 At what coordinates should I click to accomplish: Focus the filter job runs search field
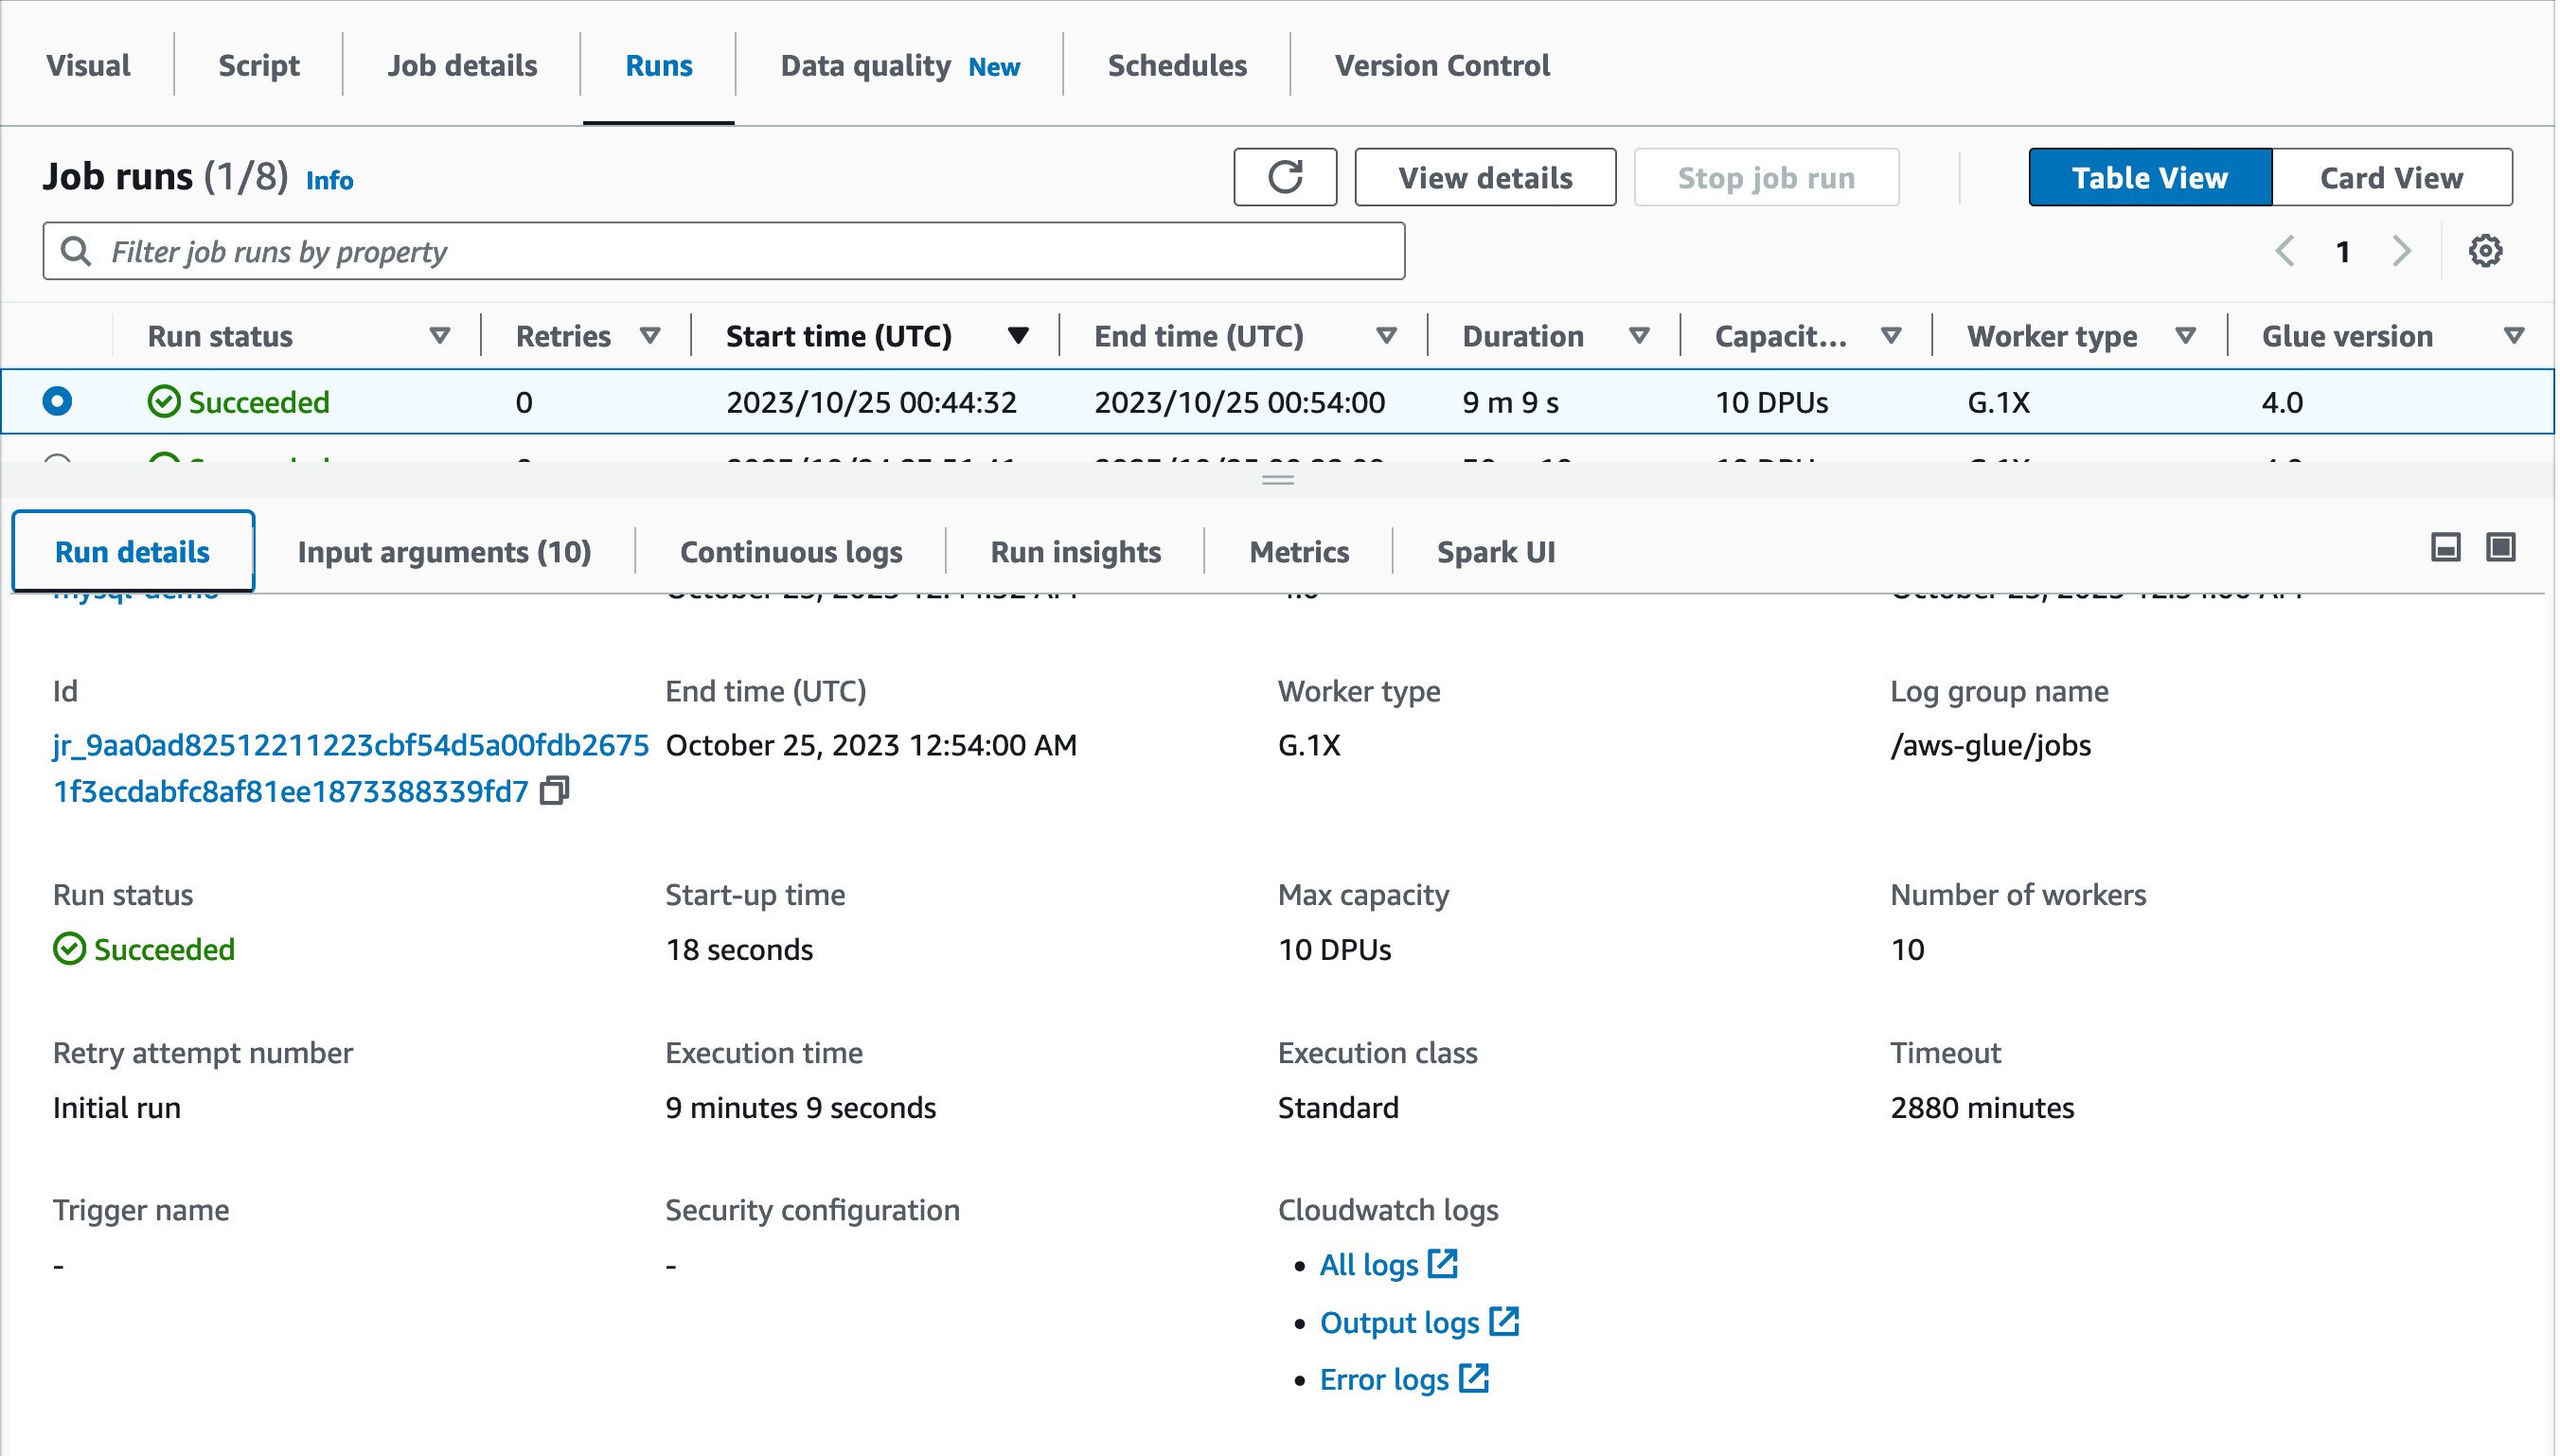(724, 251)
